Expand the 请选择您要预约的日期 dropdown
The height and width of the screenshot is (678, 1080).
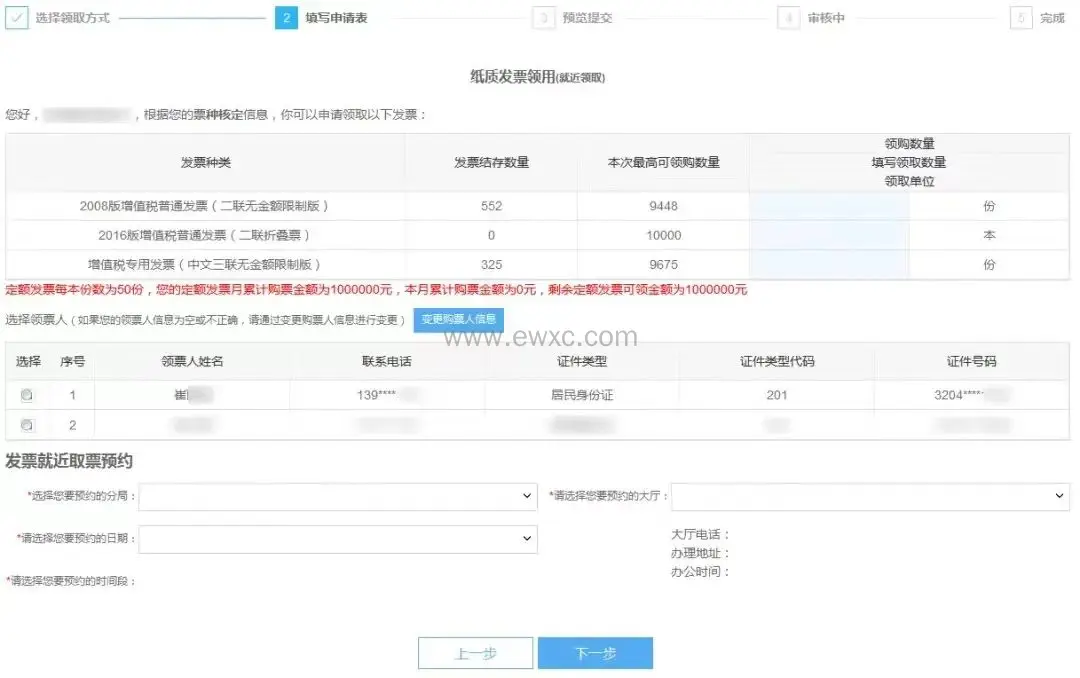click(x=340, y=539)
